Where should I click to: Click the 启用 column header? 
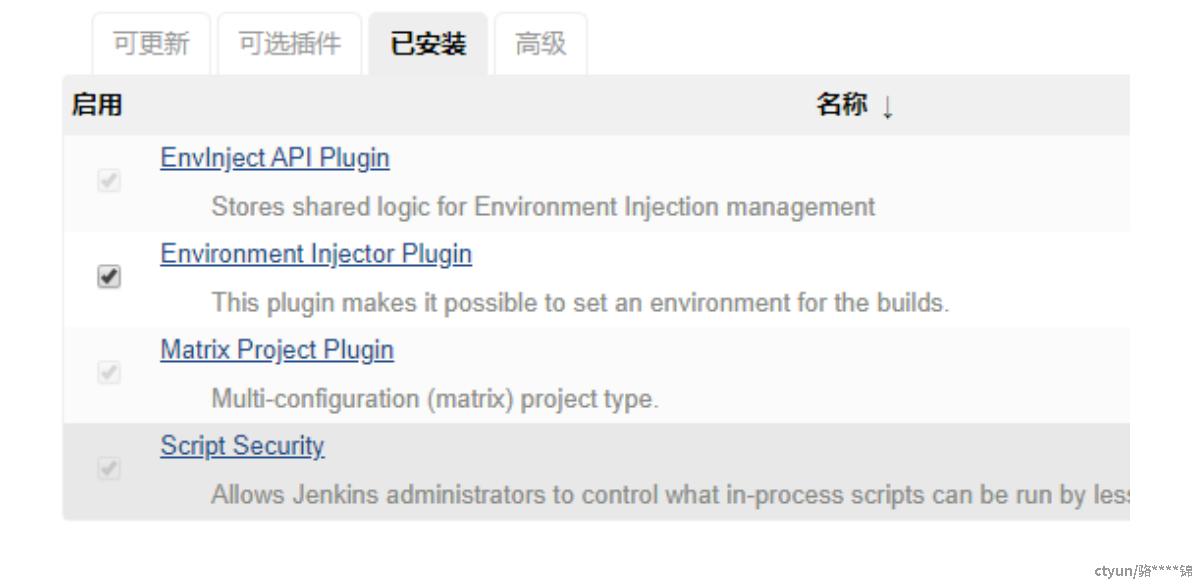(x=97, y=104)
